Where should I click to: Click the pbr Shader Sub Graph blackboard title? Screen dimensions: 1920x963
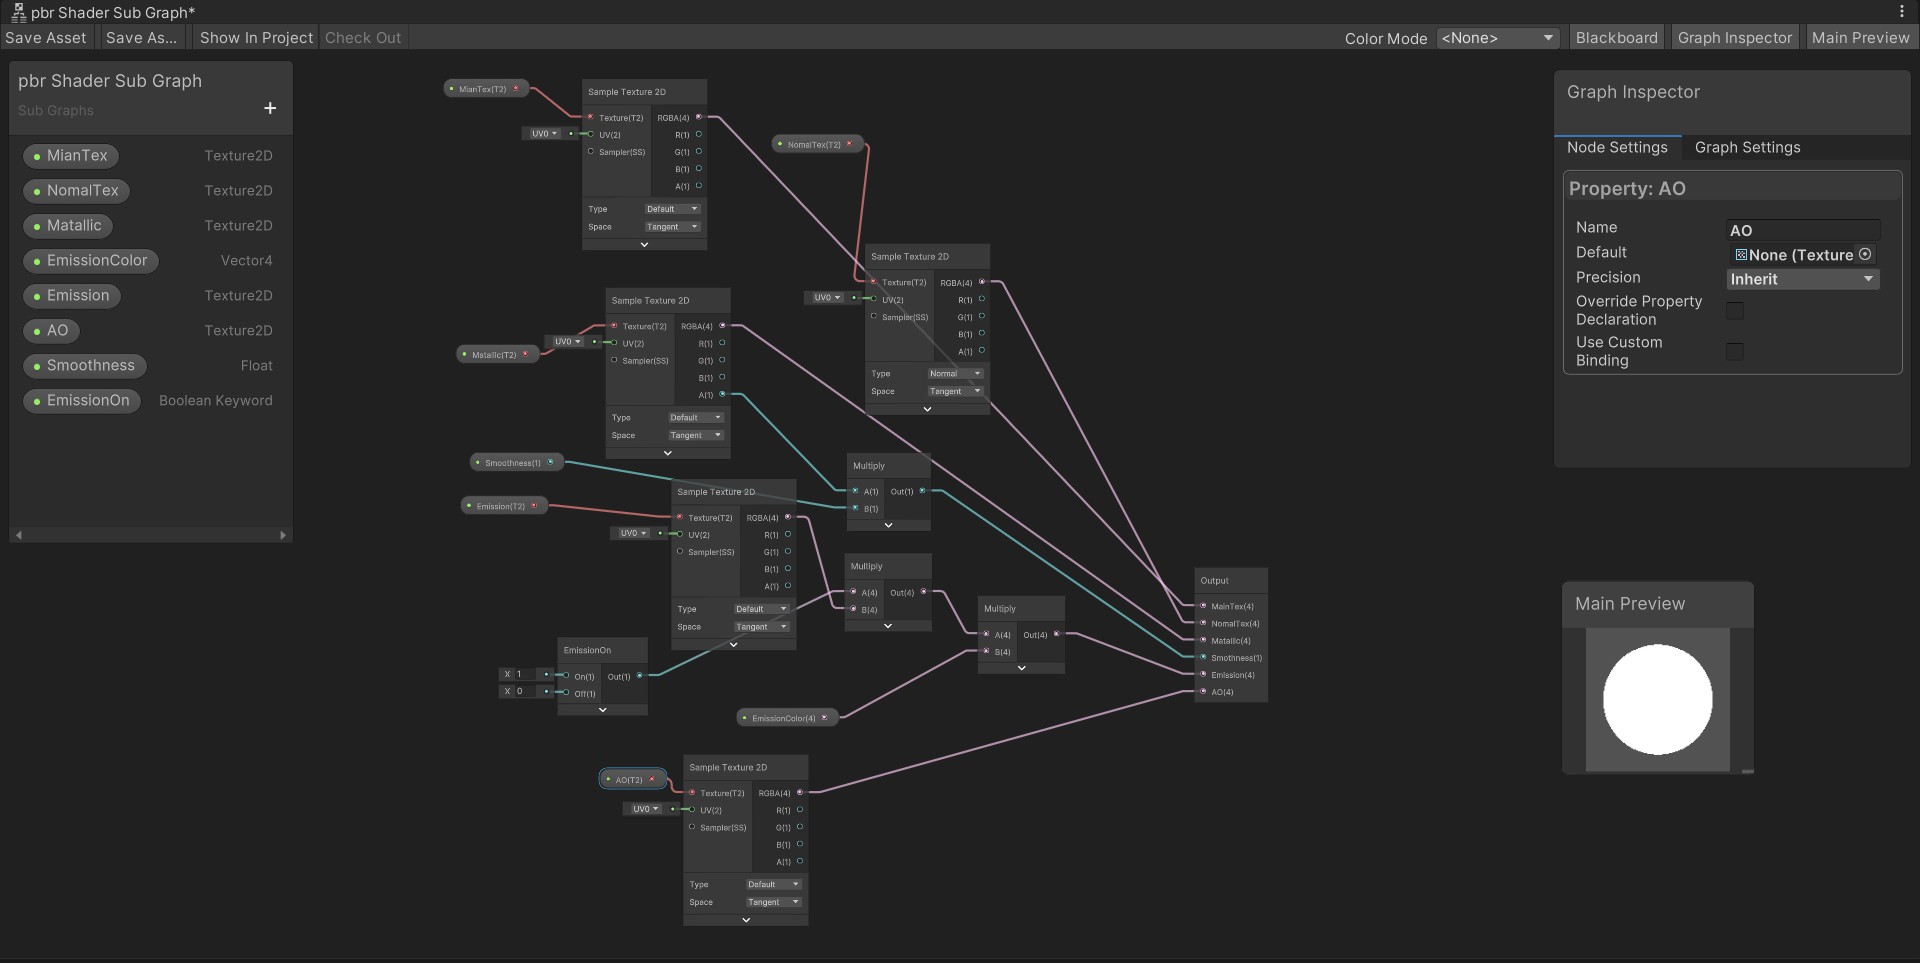tap(110, 81)
